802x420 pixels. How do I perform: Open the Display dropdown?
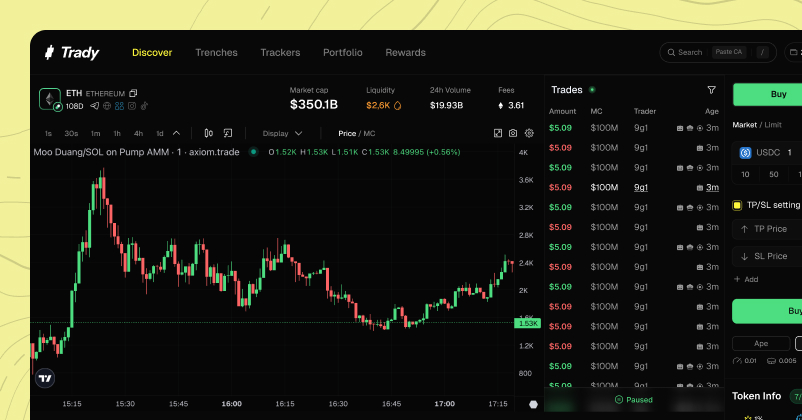(x=282, y=134)
